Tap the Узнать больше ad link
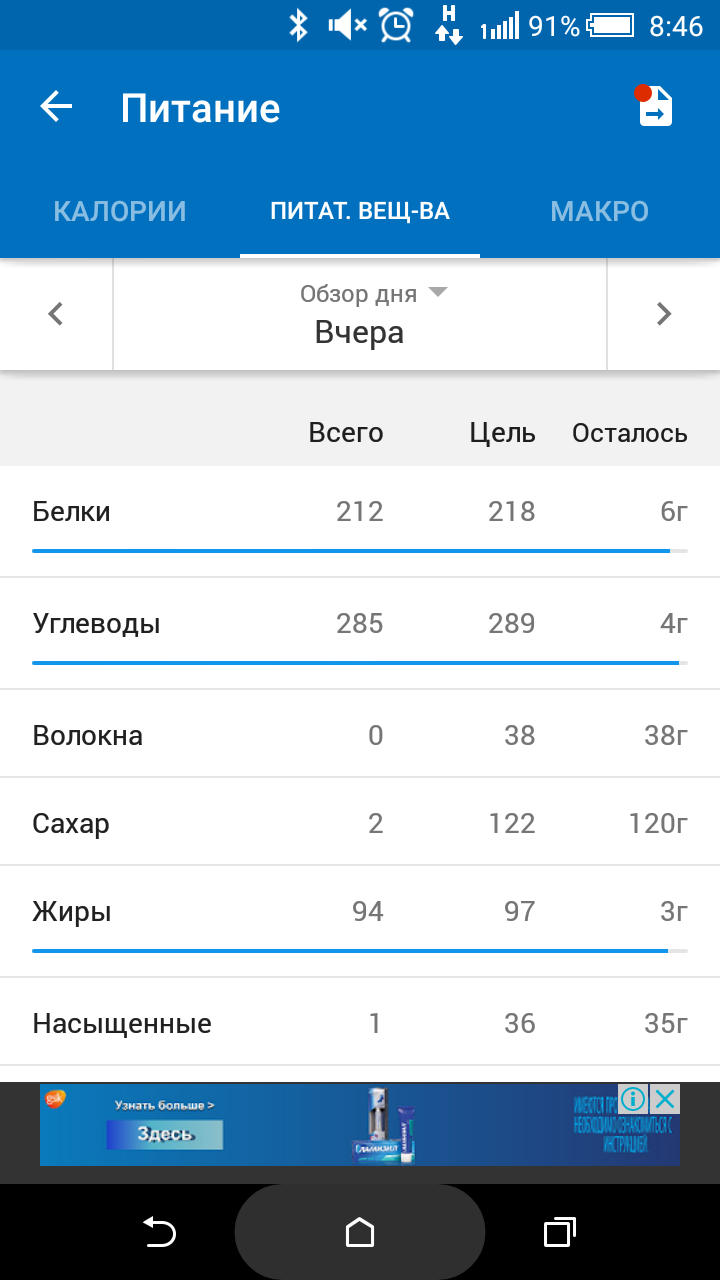 165,1105
